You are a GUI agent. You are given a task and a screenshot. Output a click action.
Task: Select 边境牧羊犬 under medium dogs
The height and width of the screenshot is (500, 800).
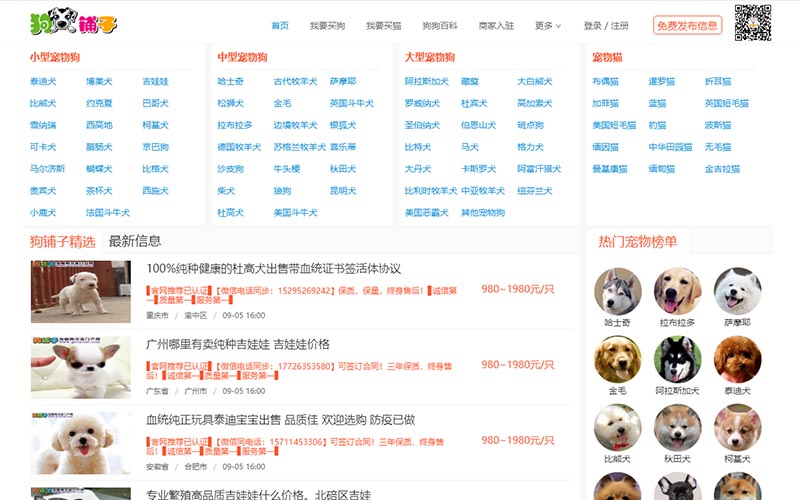295,125
